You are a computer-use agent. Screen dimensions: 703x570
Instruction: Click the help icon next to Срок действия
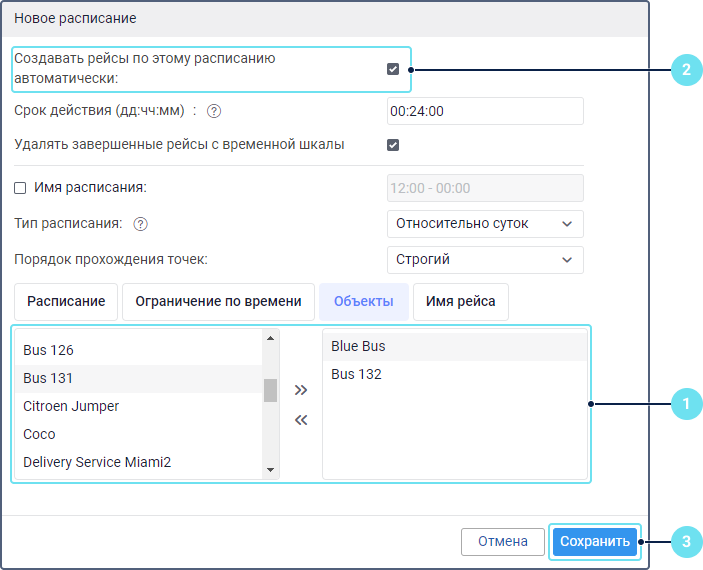tap(214, 111)
